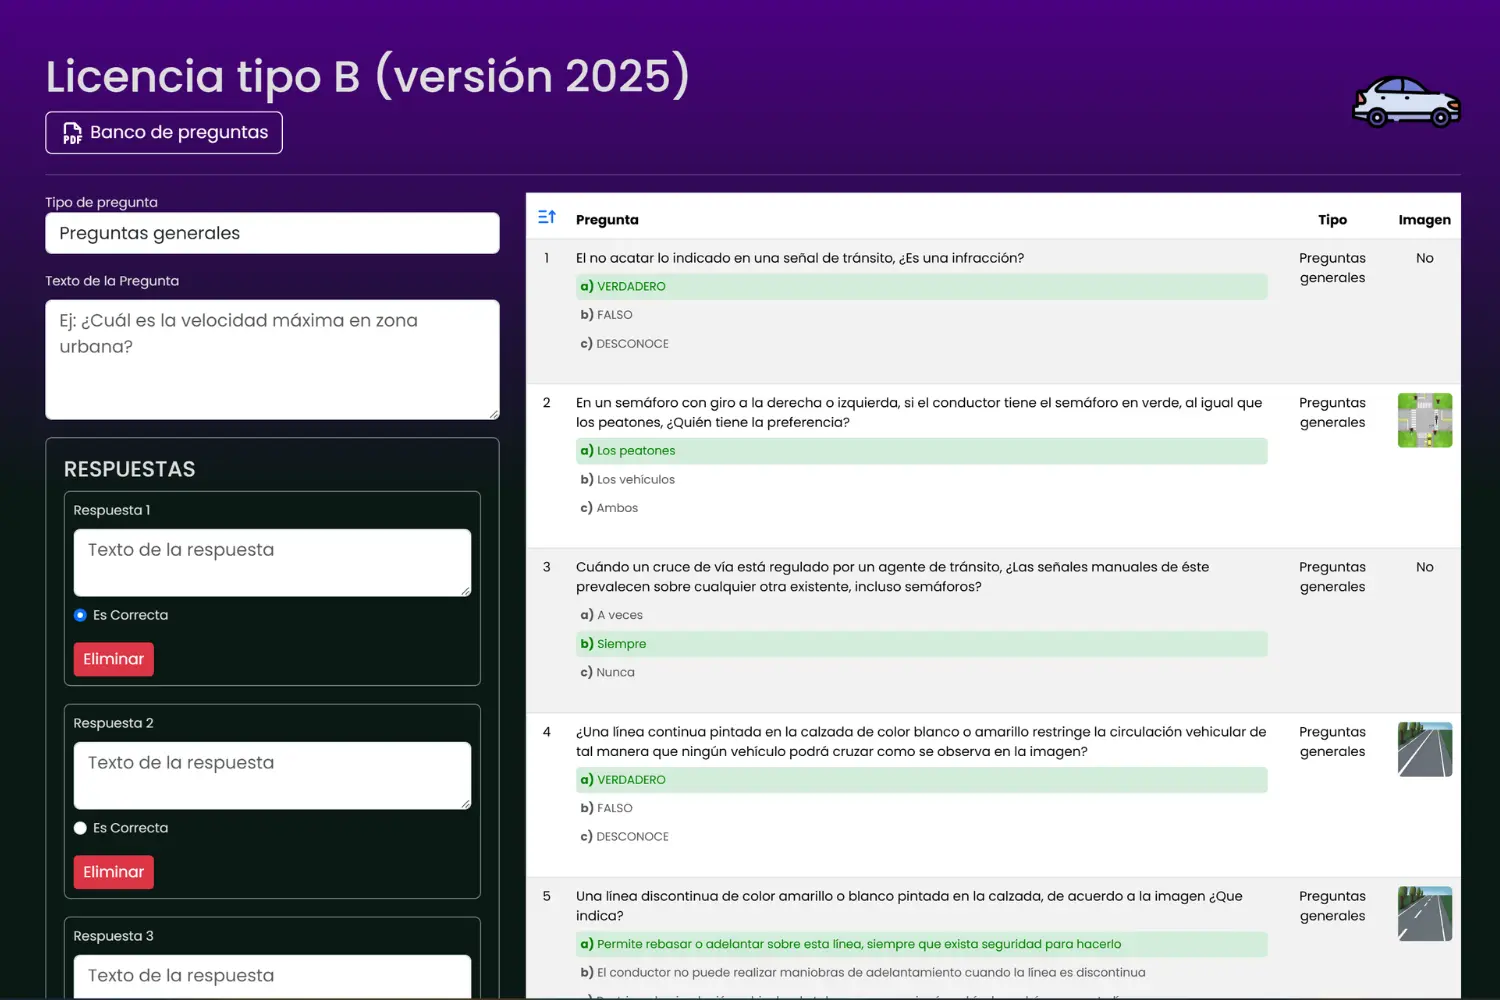Select the 'Siempre' answer in question 3
The height and width of the screenshot is (1000, 1500).
click(x=621, y=644)
